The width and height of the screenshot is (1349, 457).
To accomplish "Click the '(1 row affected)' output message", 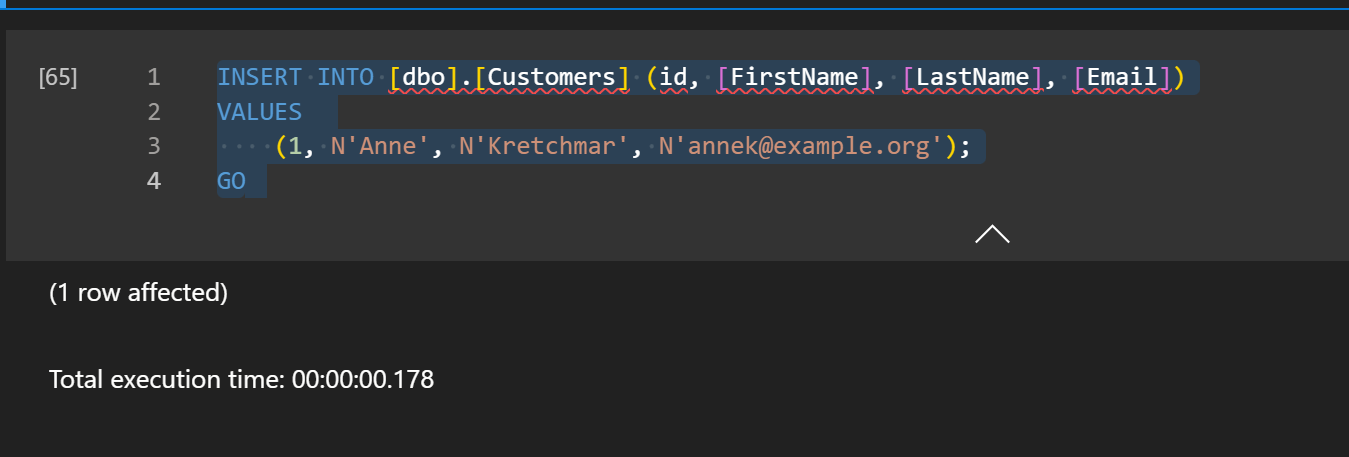I will 139,293.
